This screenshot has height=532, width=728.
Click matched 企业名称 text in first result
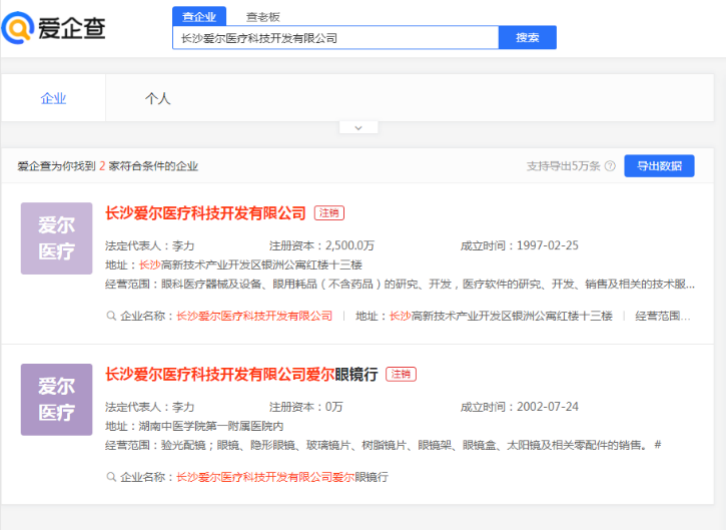(x=227, y=316)
